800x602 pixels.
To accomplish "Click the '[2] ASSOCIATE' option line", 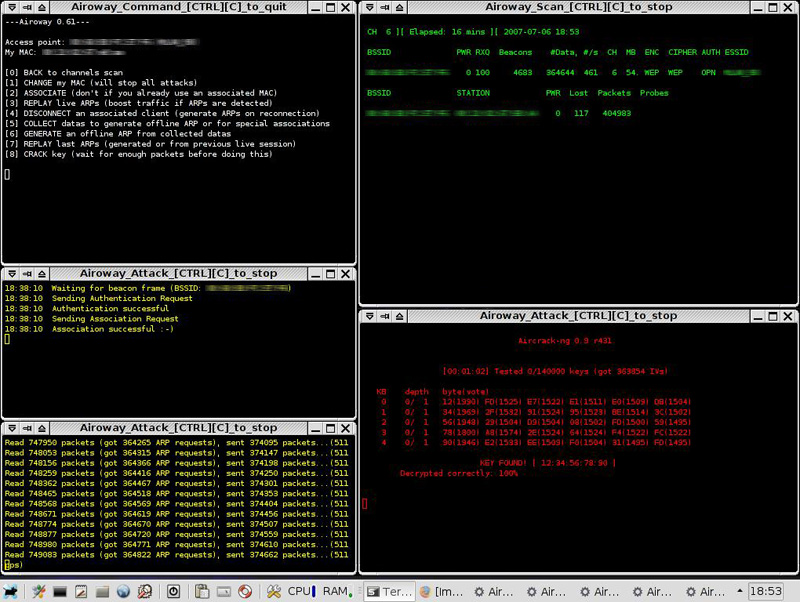I will tap(141, 93).
